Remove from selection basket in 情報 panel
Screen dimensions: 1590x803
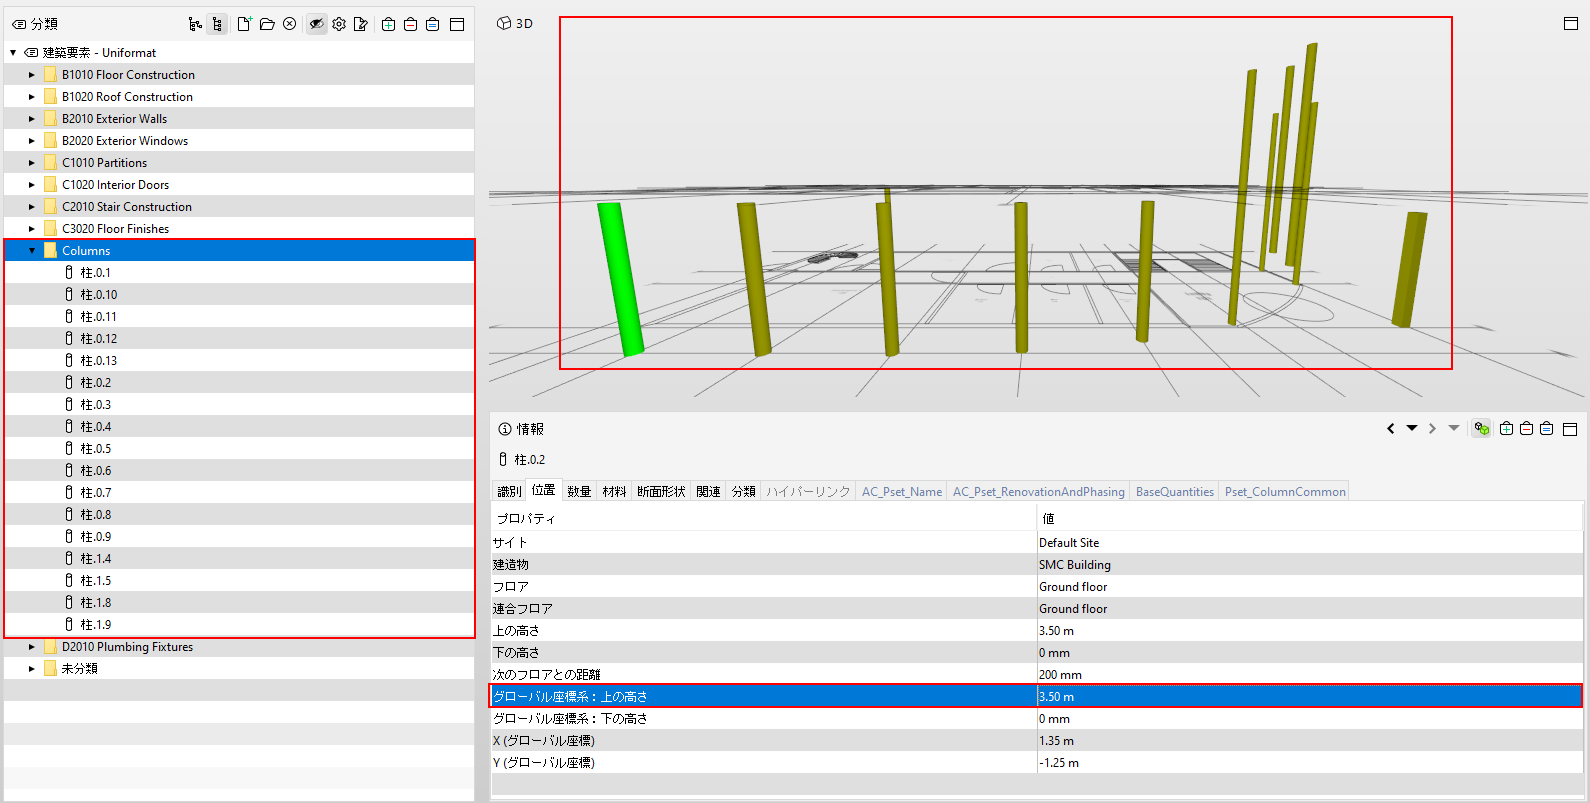(1526, 428)
